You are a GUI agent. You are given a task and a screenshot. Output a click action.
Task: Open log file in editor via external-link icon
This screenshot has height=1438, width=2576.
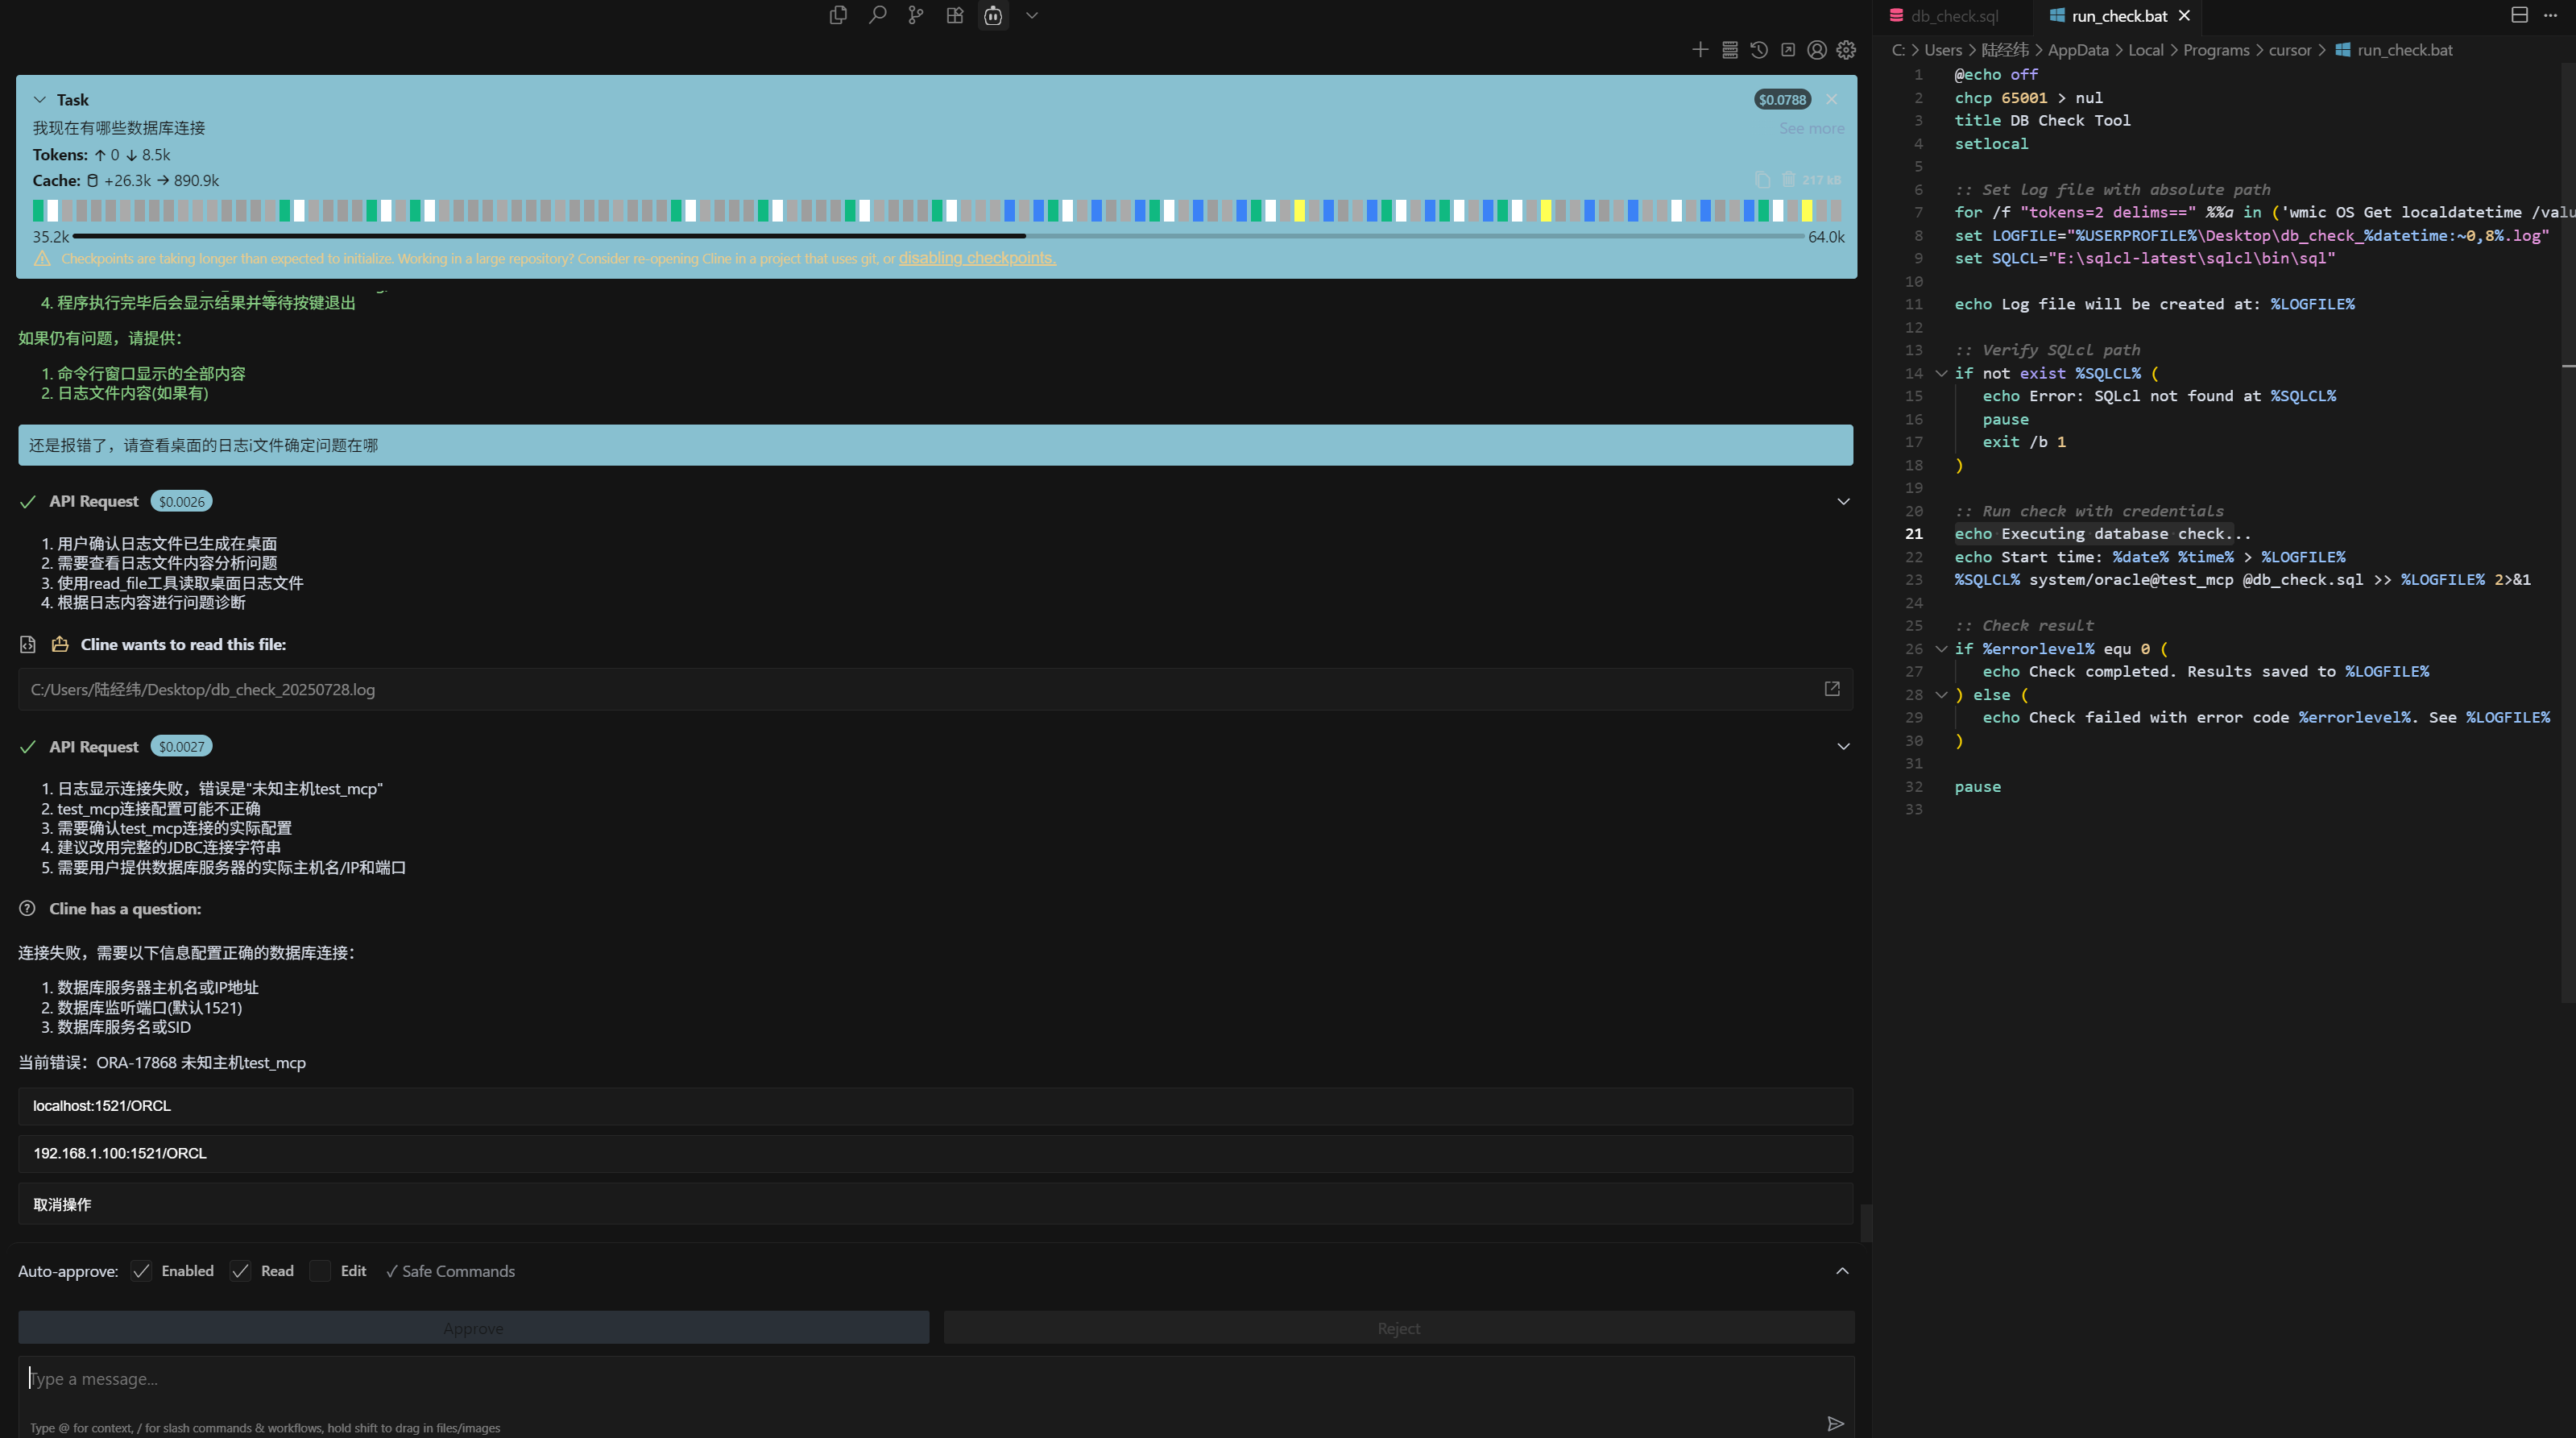tap(1832, 689)
